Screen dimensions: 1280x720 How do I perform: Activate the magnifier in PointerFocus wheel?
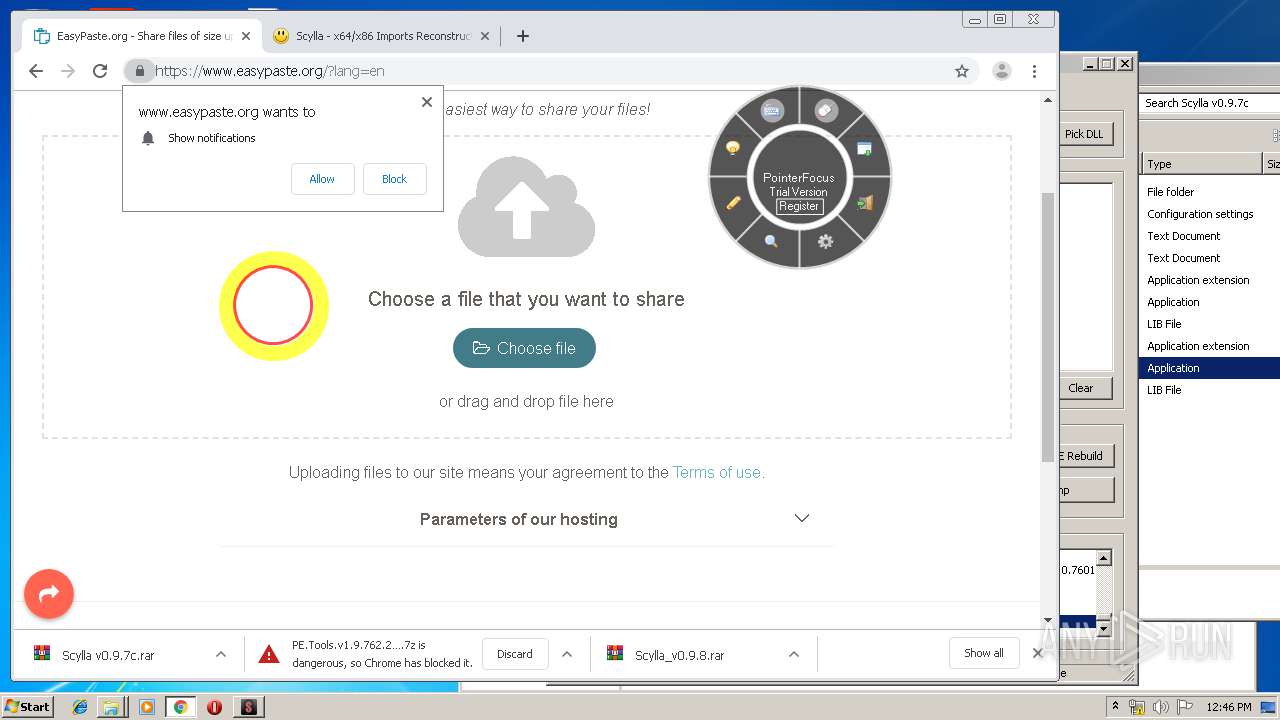point(771,241)
